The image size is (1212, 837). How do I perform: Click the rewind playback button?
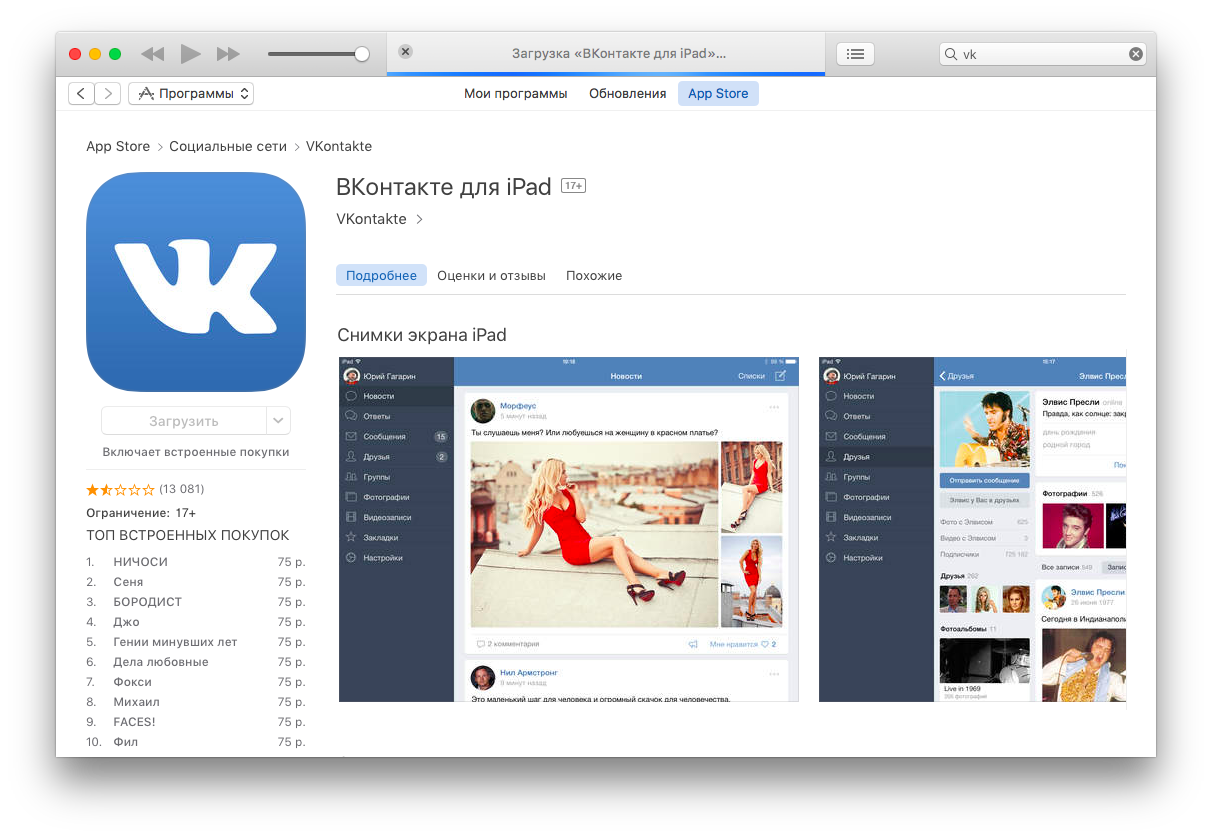point(152,54)
